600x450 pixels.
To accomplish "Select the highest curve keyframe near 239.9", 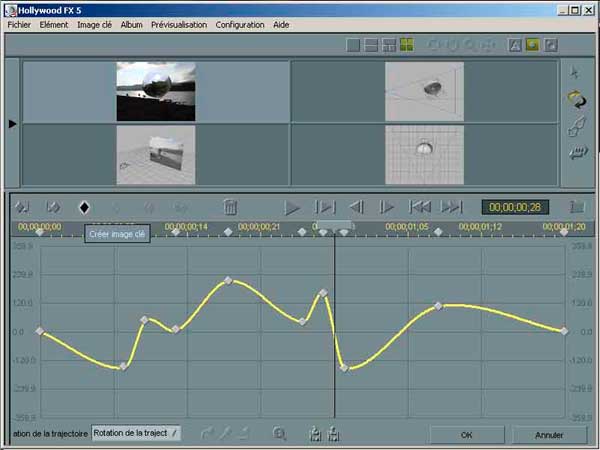I will point(228,280).
